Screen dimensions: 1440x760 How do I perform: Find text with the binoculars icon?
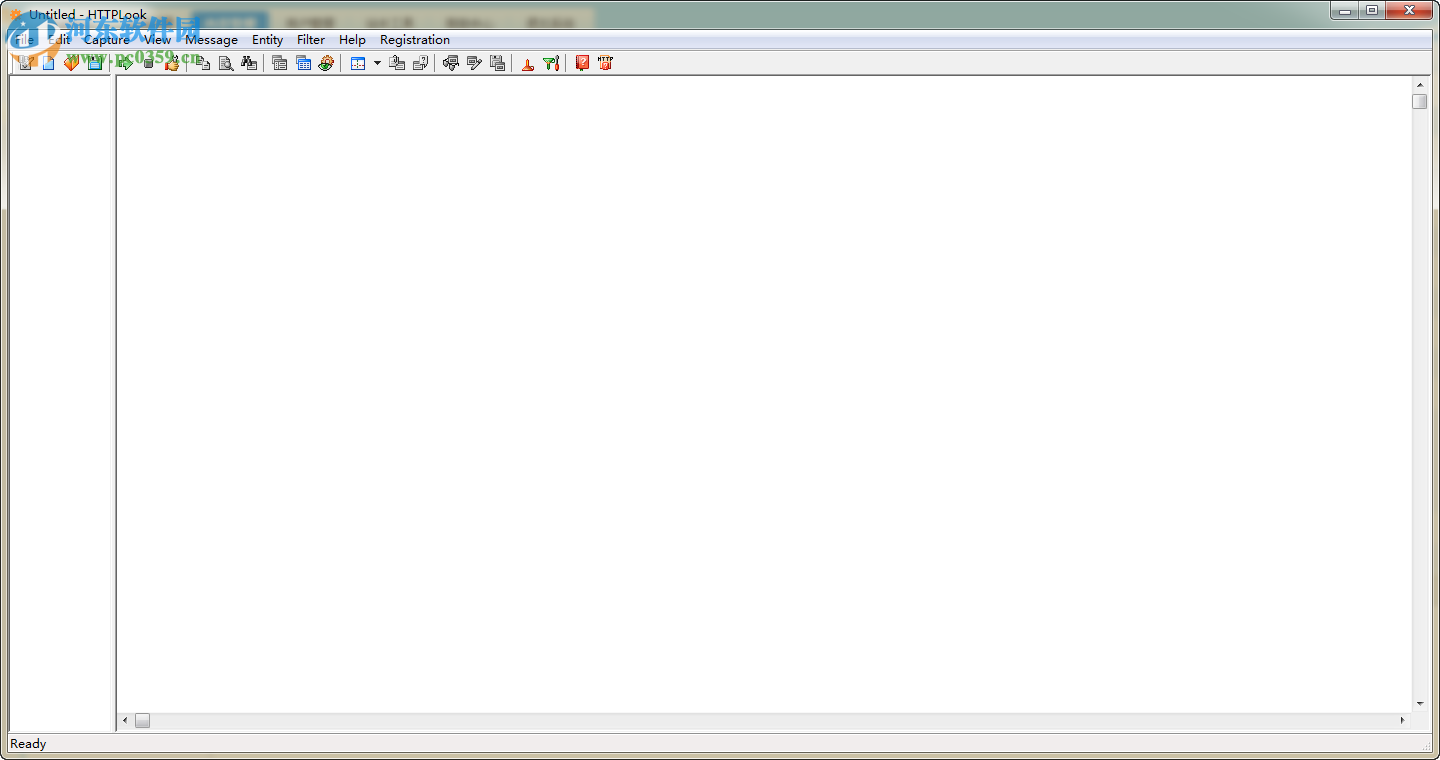[249, 63]
